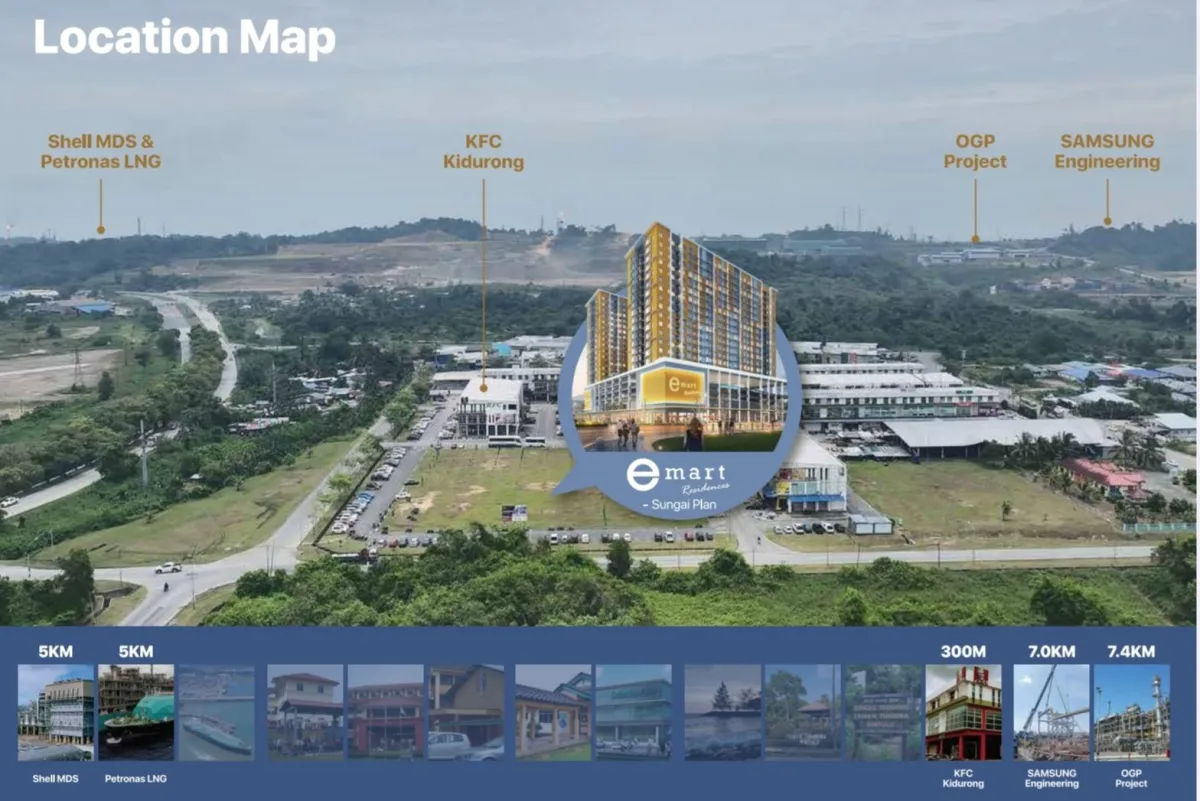Click the "Location Map" title

click(x=185, y=38)
